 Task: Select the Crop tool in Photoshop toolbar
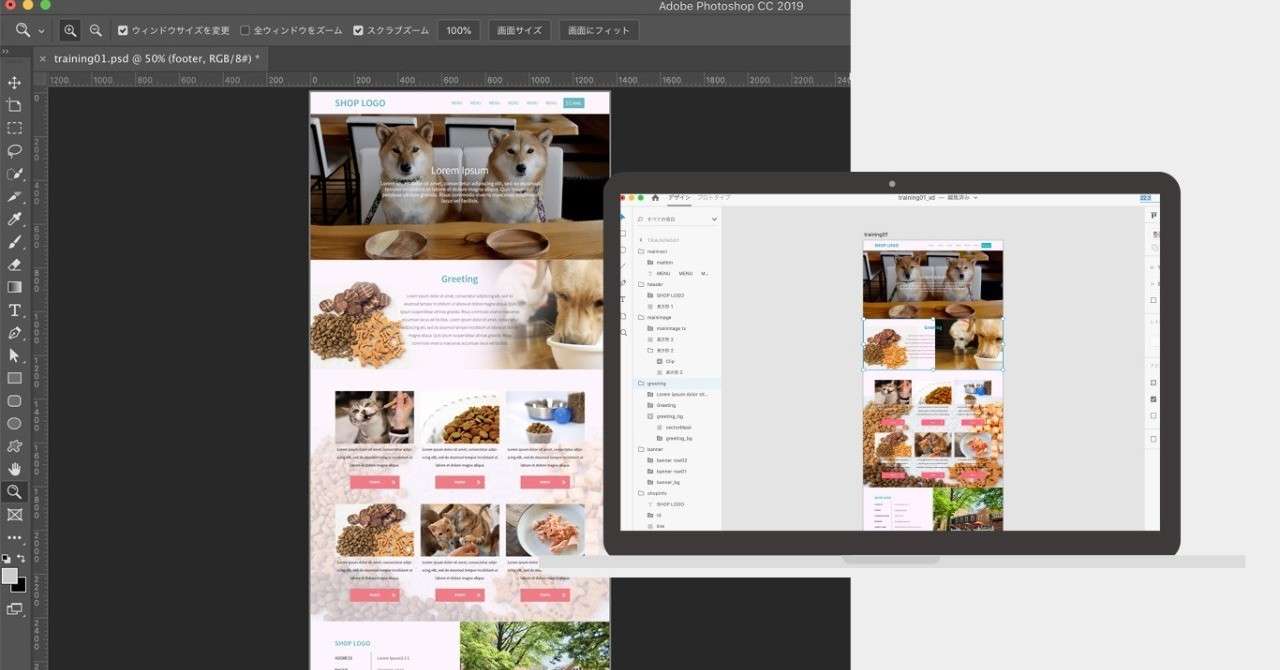[14, 105]
